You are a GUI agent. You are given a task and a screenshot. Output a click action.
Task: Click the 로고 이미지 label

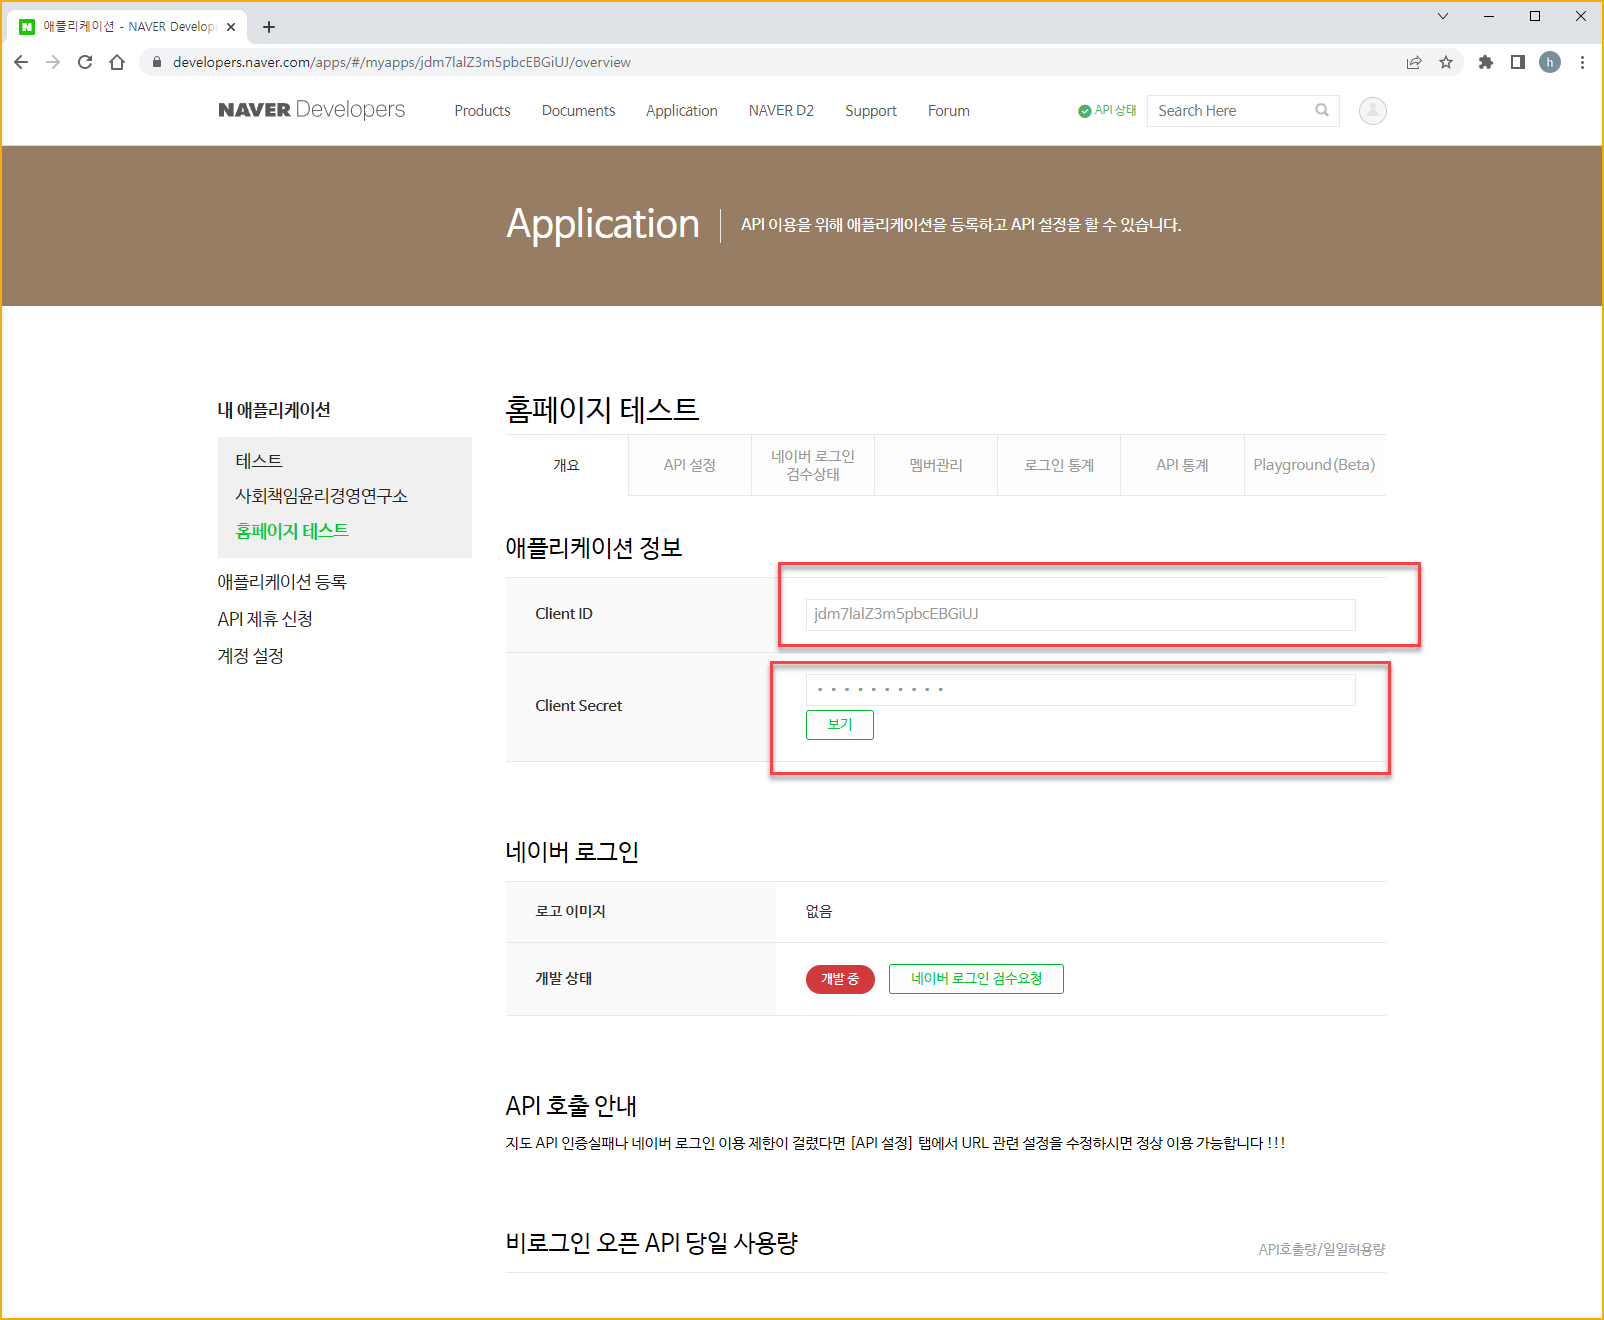570,911
